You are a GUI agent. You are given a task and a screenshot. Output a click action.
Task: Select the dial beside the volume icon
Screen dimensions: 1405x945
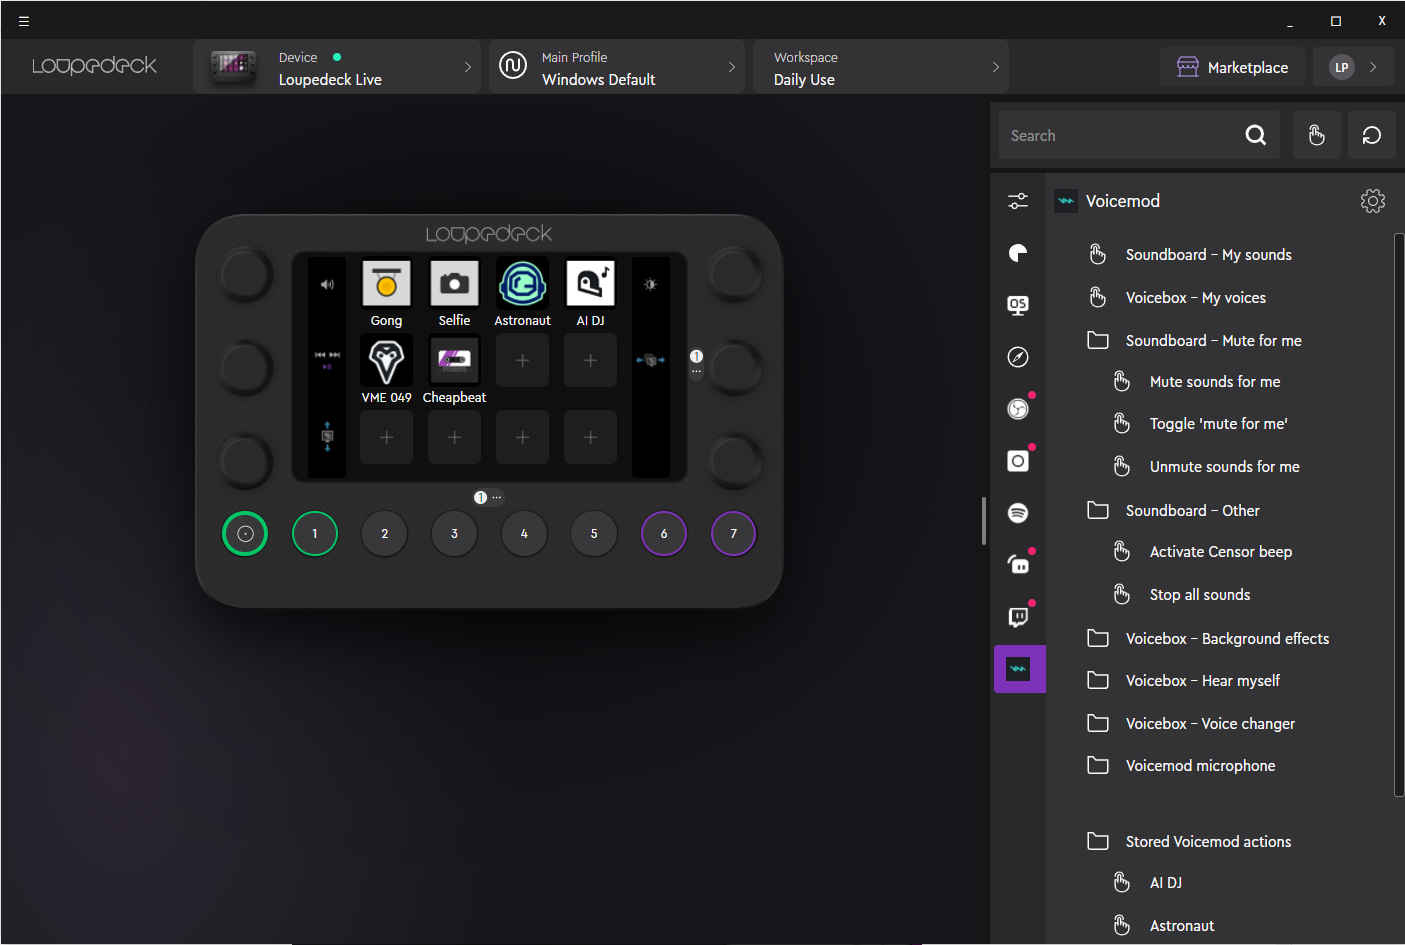click(x=245, y=274)
